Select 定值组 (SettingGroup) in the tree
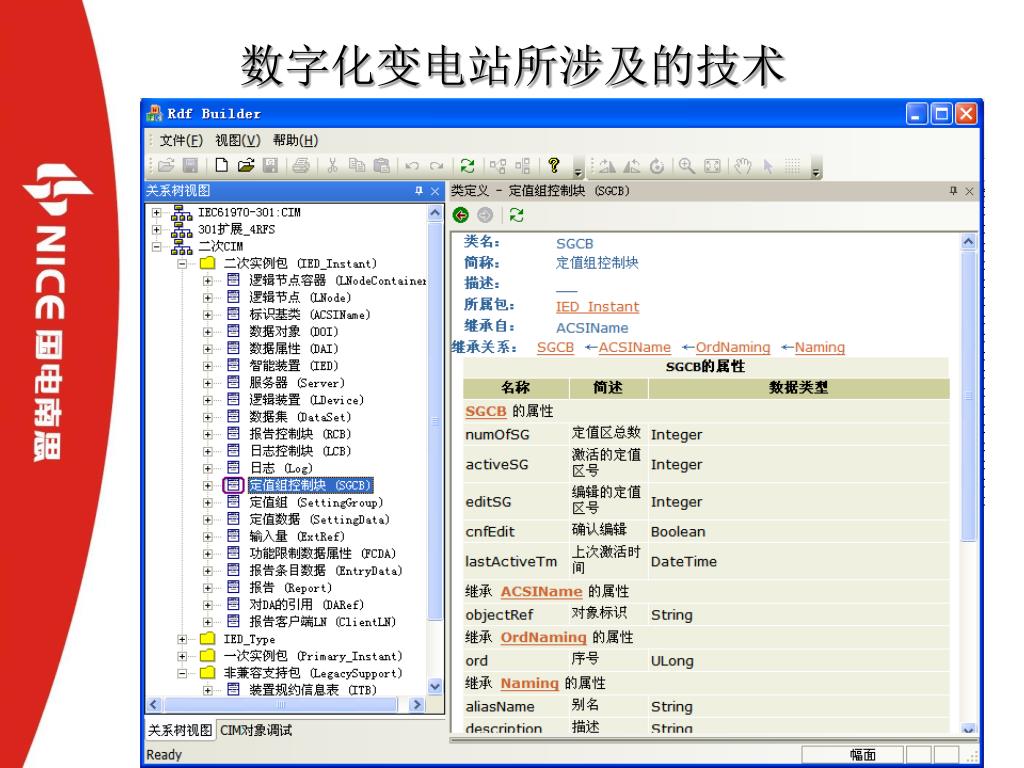The image size is (1024, 768). coord(315,502)
